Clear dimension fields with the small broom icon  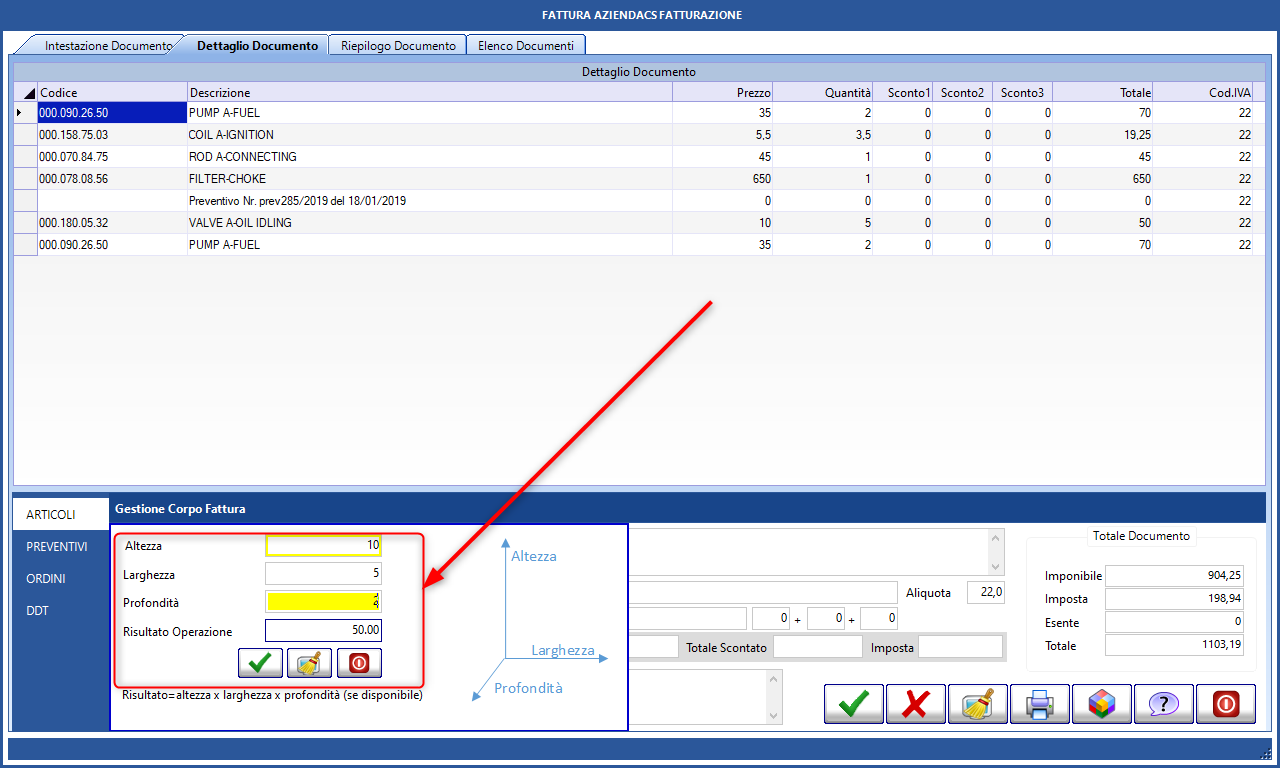(x=309, y=663)
